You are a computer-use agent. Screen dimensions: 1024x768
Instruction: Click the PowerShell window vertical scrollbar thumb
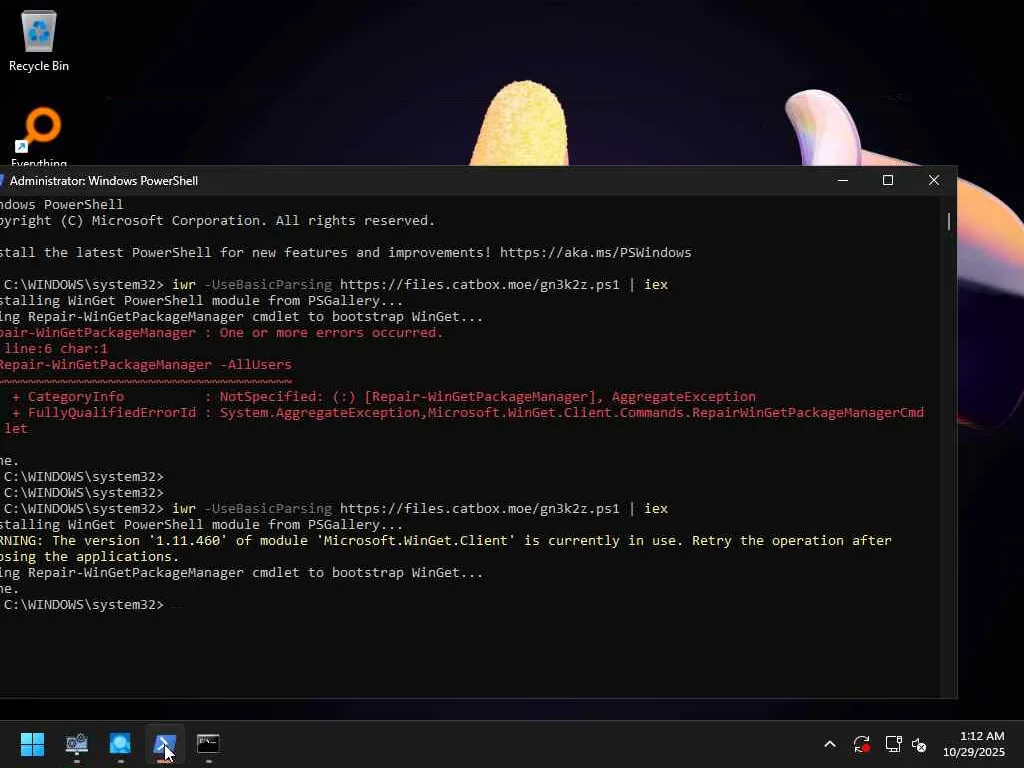(948, 221)
